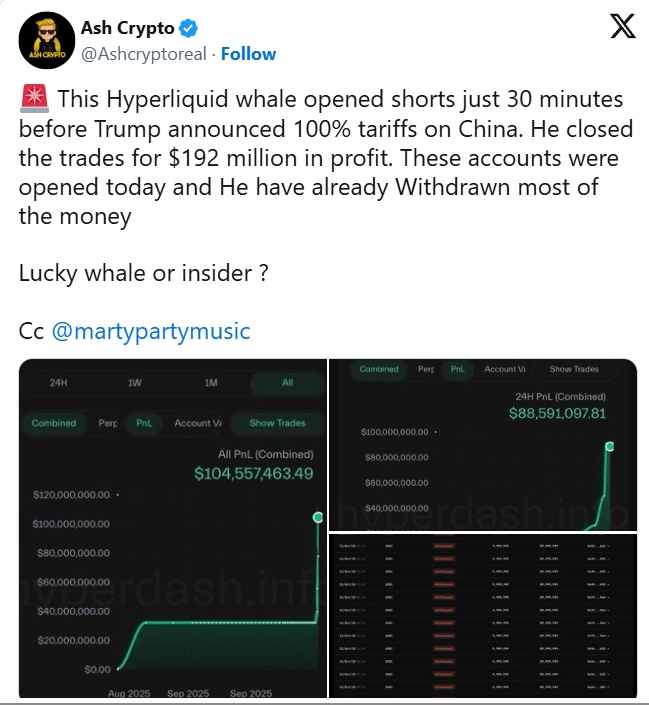Follow the Ash Crypto account

[x=248, y=53]
